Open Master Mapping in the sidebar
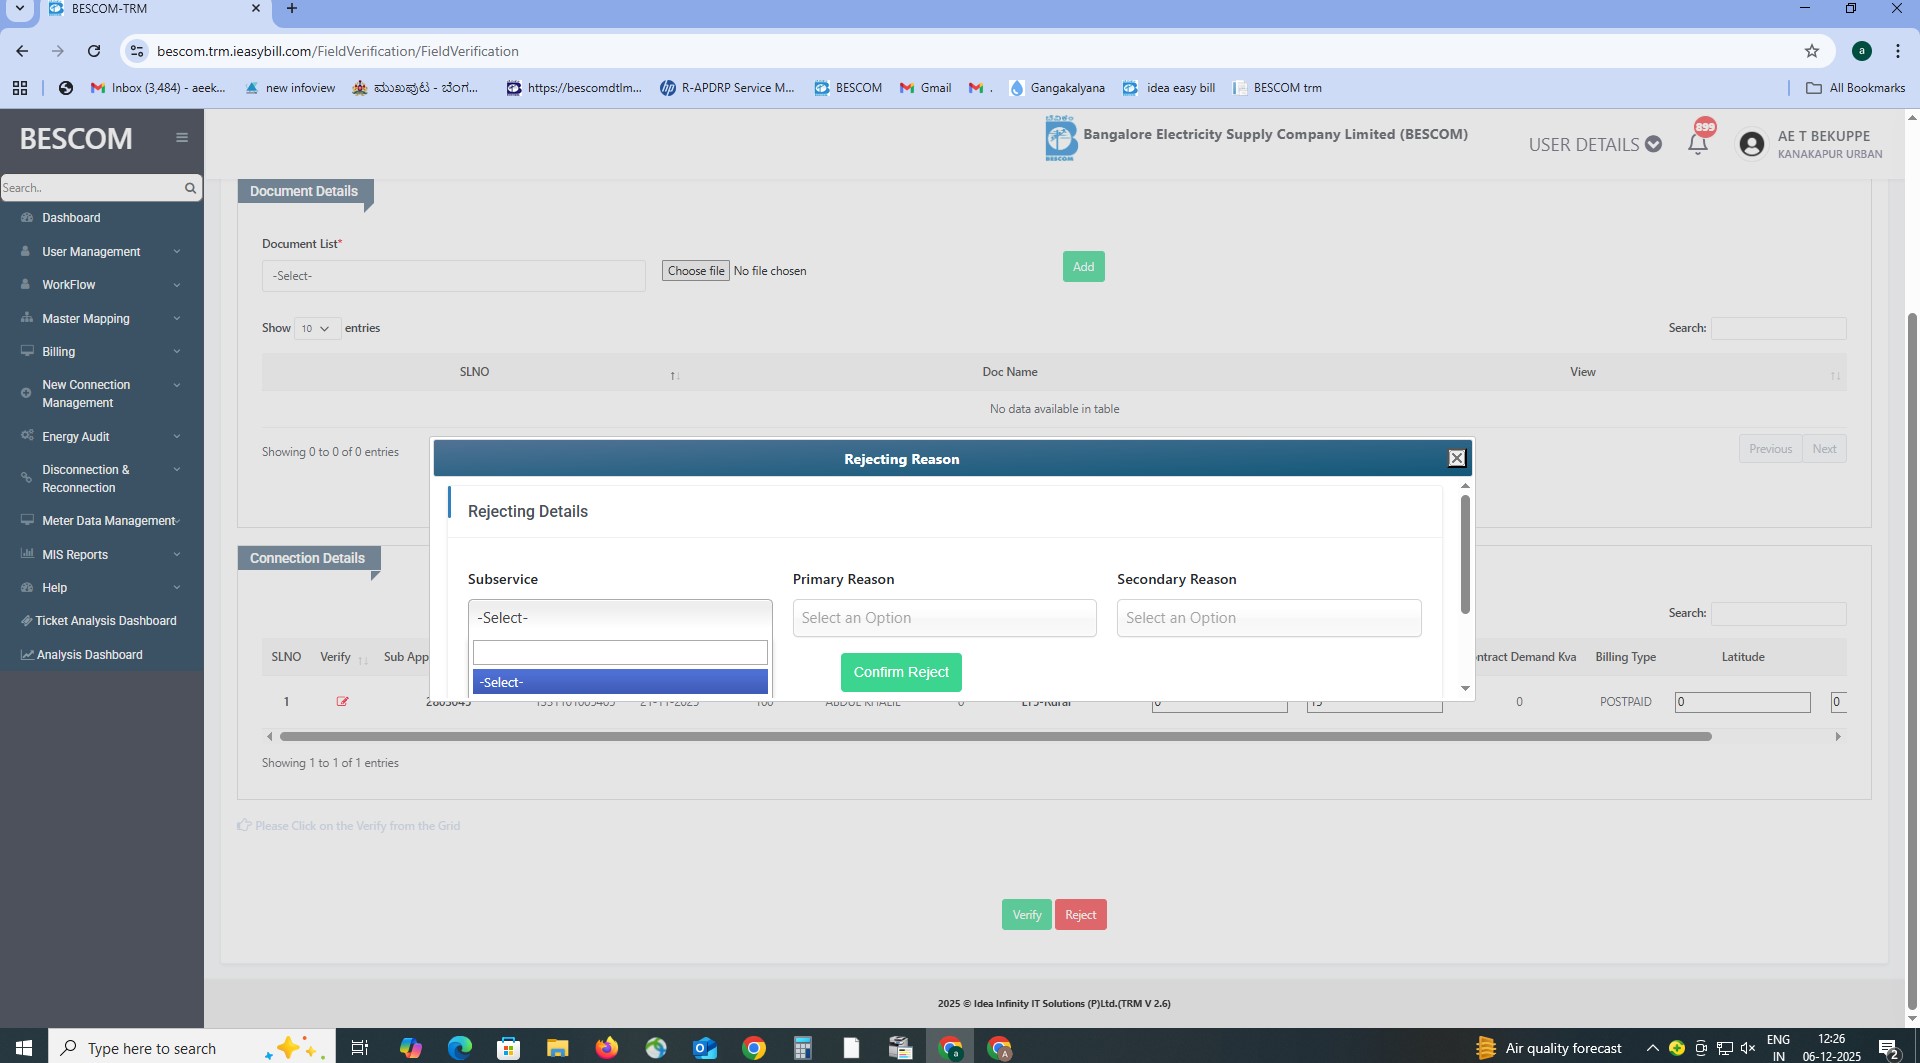1920x1063 pixels. tap(86, 319)
